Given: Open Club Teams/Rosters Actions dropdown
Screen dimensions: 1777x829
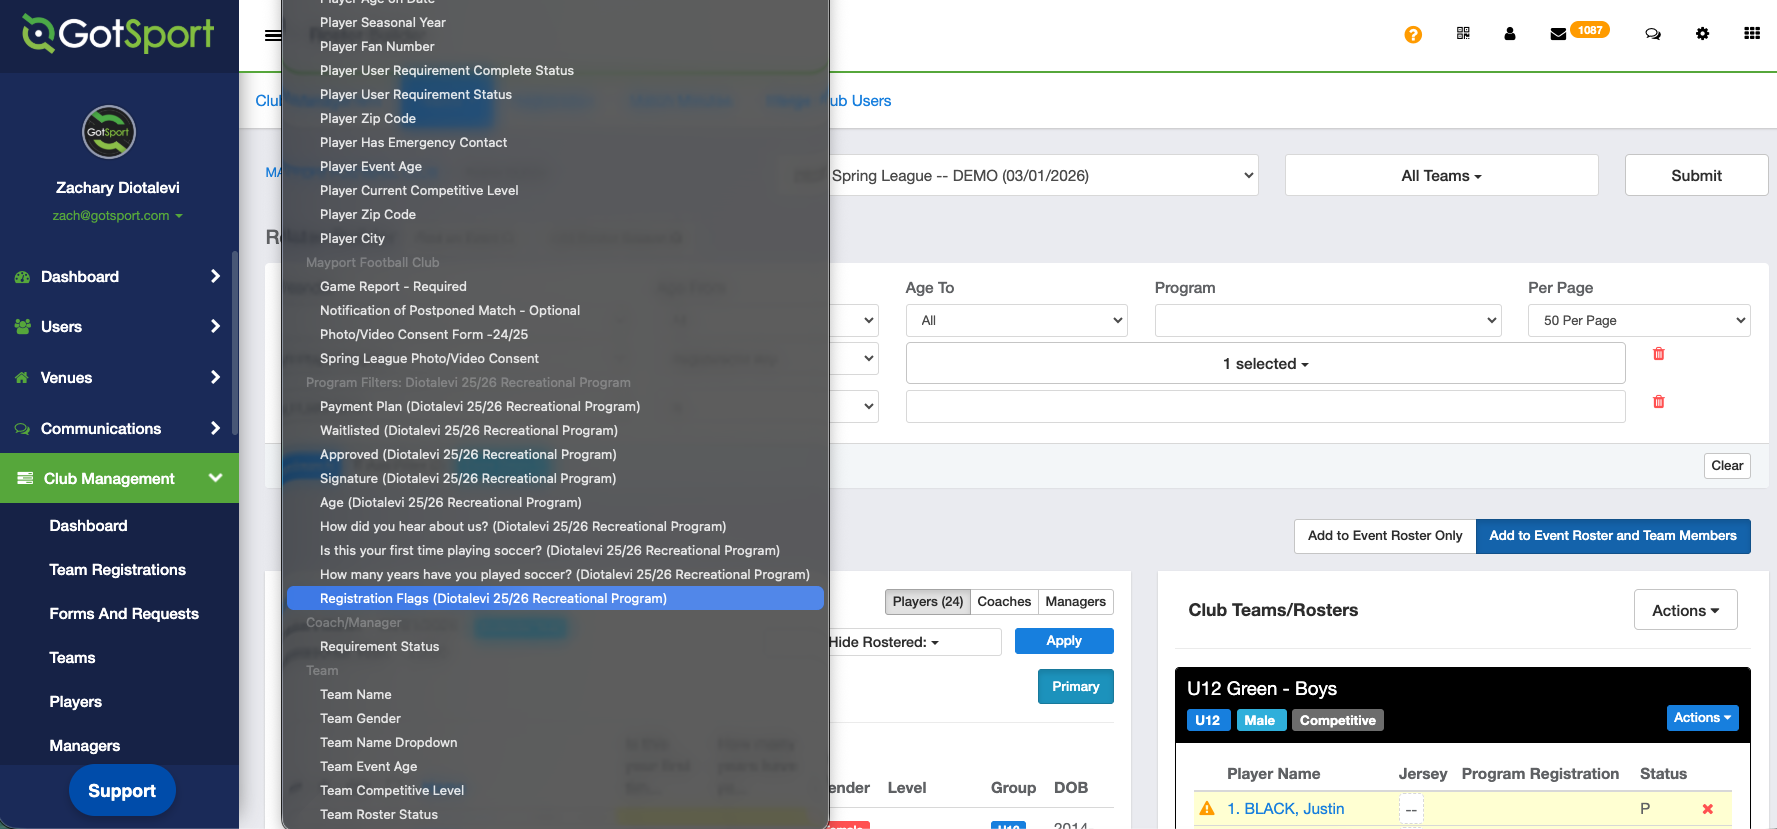Looking at the screenshot, I should (1684, 610).
